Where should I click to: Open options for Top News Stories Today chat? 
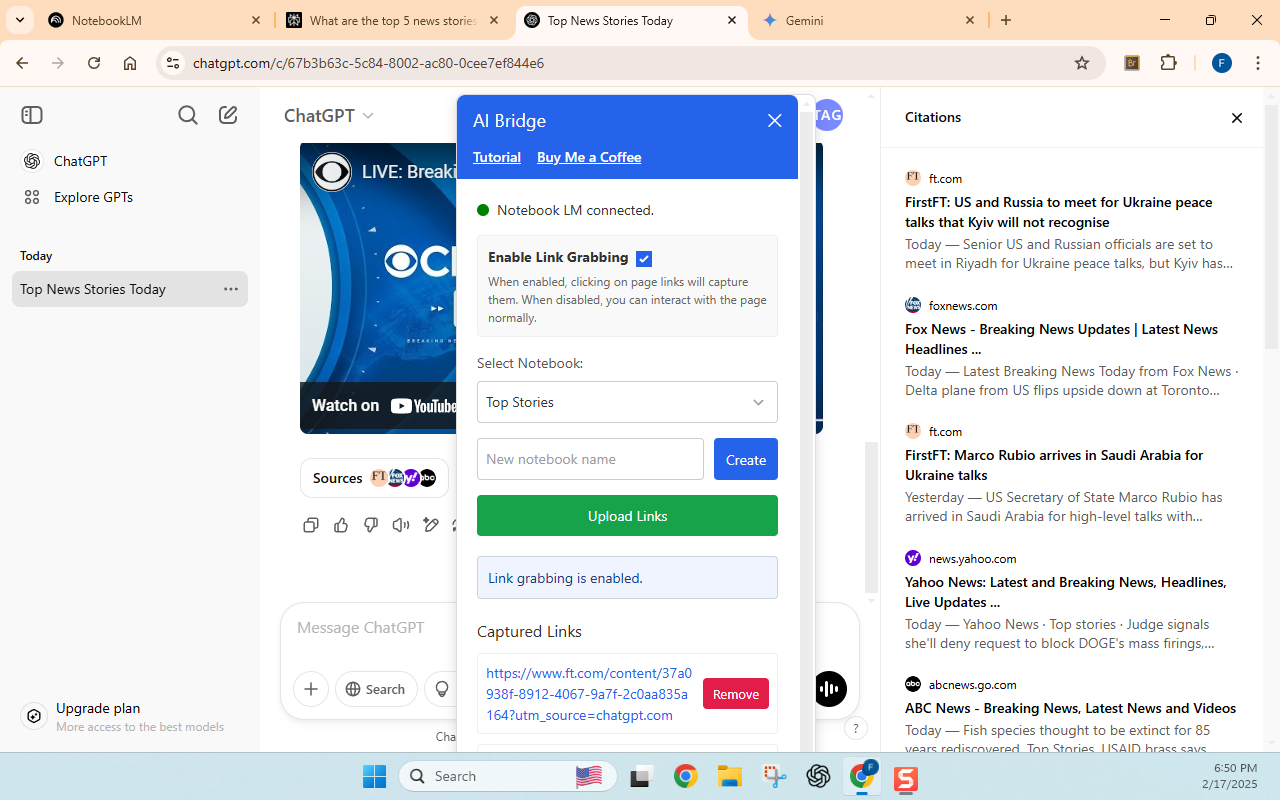(x=231, y=289)
